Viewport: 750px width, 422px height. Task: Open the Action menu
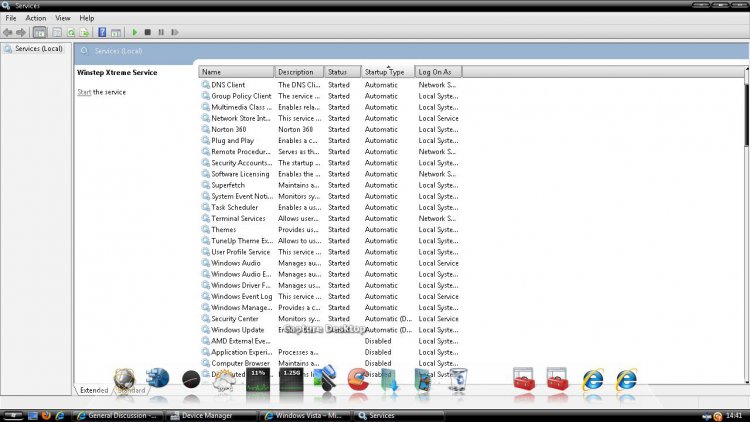(x=36, y=18)
